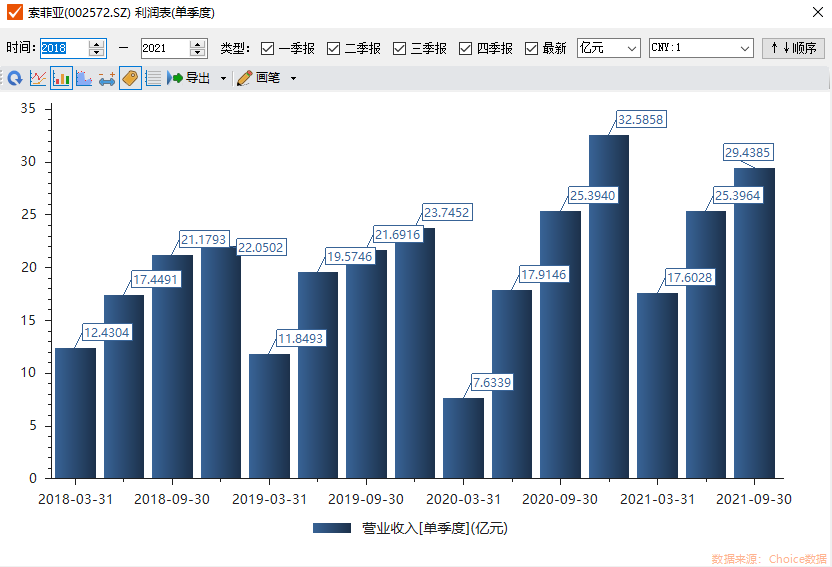Click the data label 25.3964
832x567 pixels.
[x=738, y=196]
